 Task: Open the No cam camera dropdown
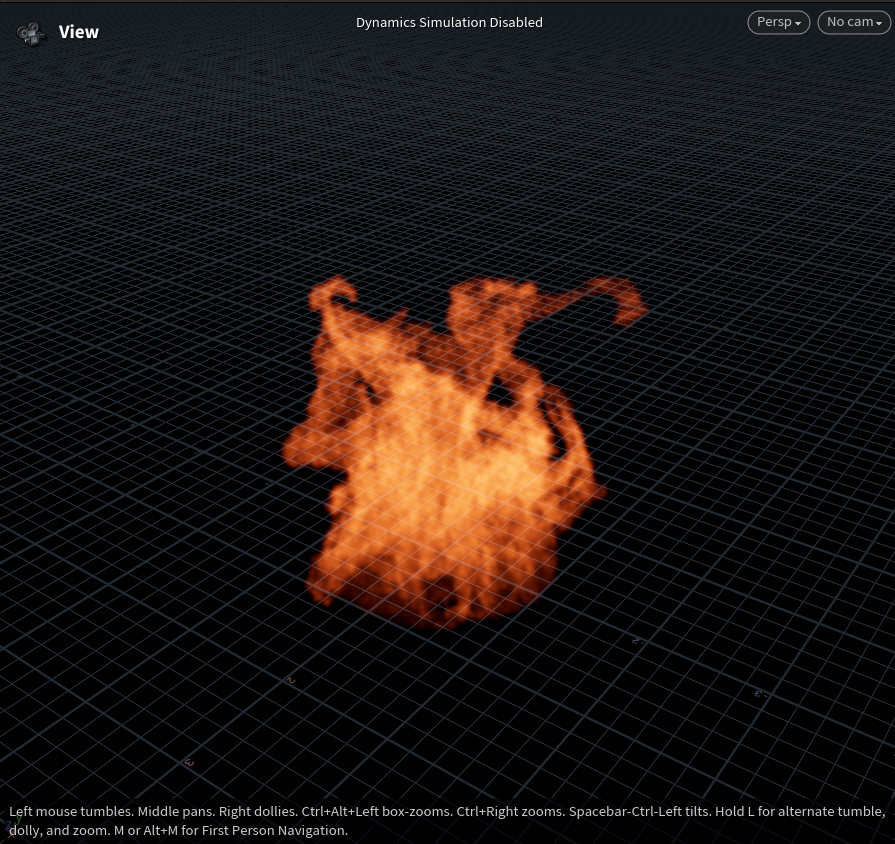tap(854, 22)
